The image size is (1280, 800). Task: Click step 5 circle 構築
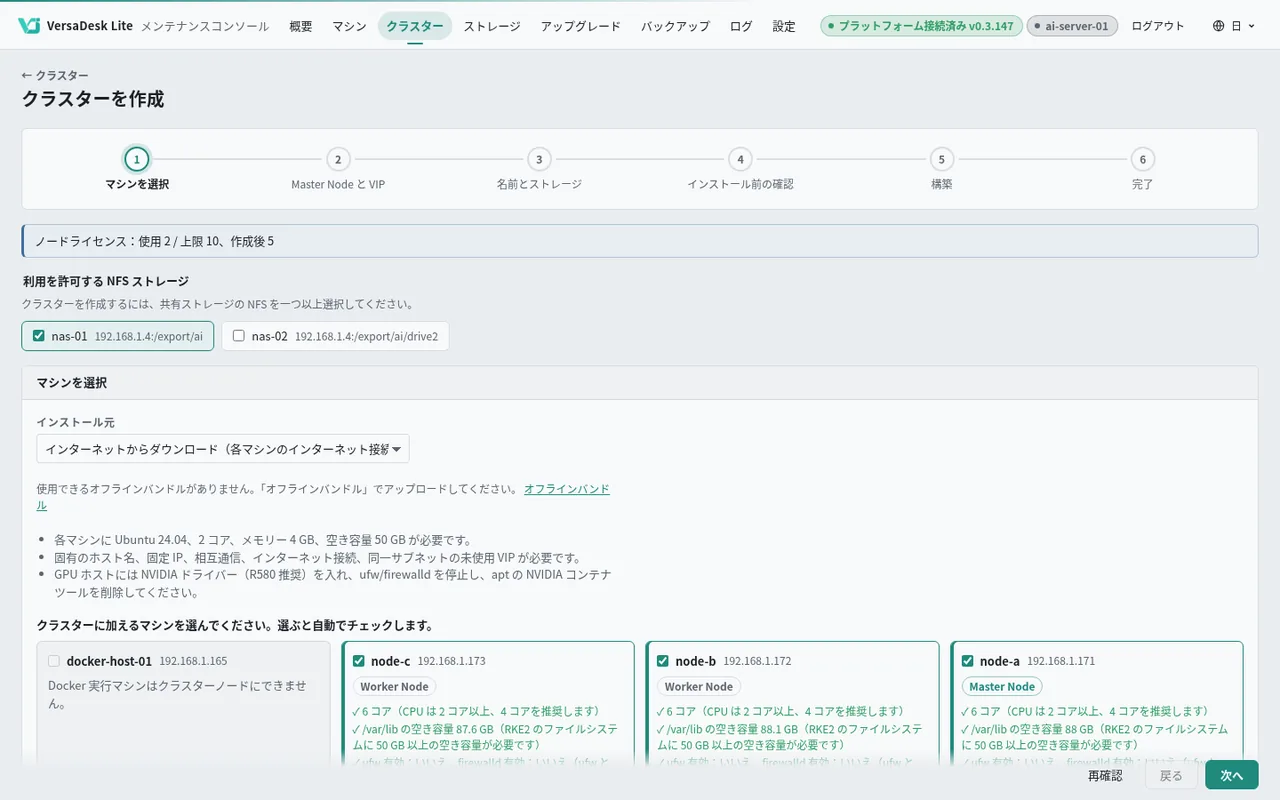pyautogui.click(x=942, y=159)
